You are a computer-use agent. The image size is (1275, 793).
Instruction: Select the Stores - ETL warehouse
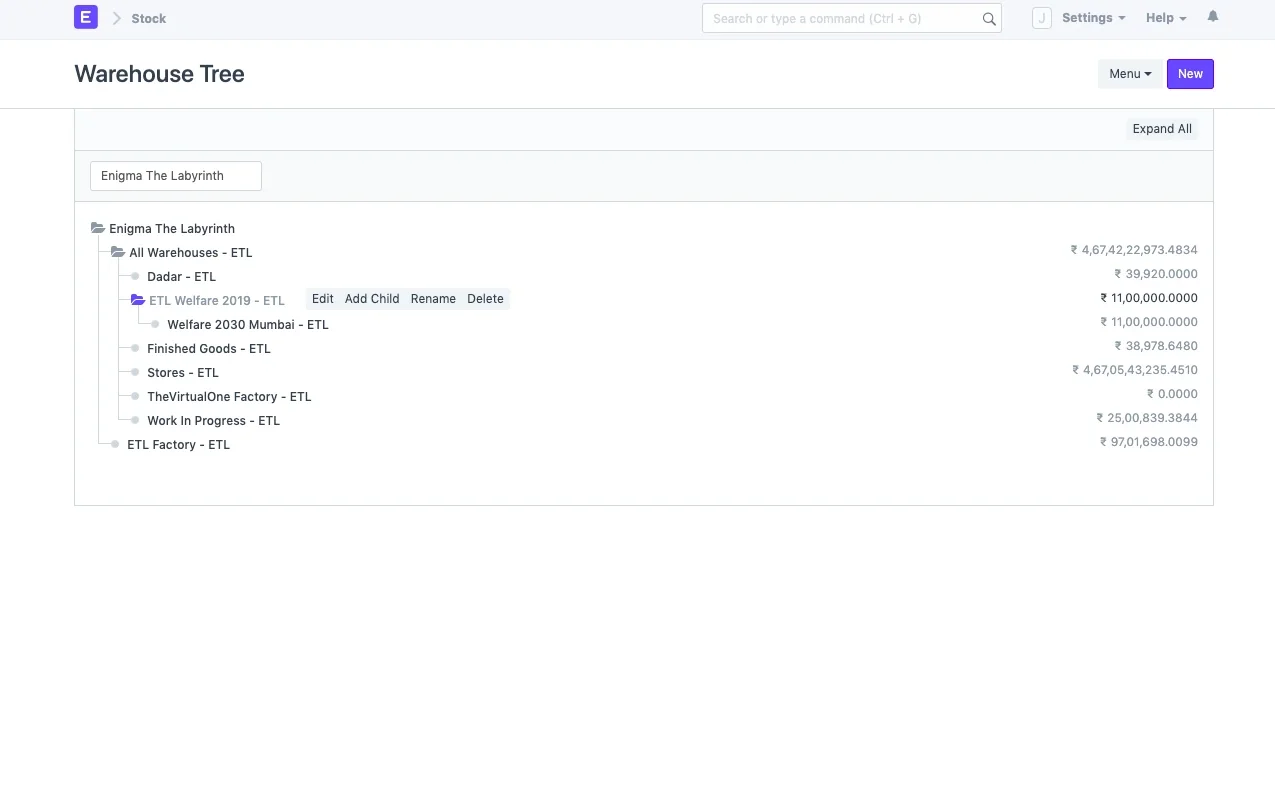(x=183, y=373)
